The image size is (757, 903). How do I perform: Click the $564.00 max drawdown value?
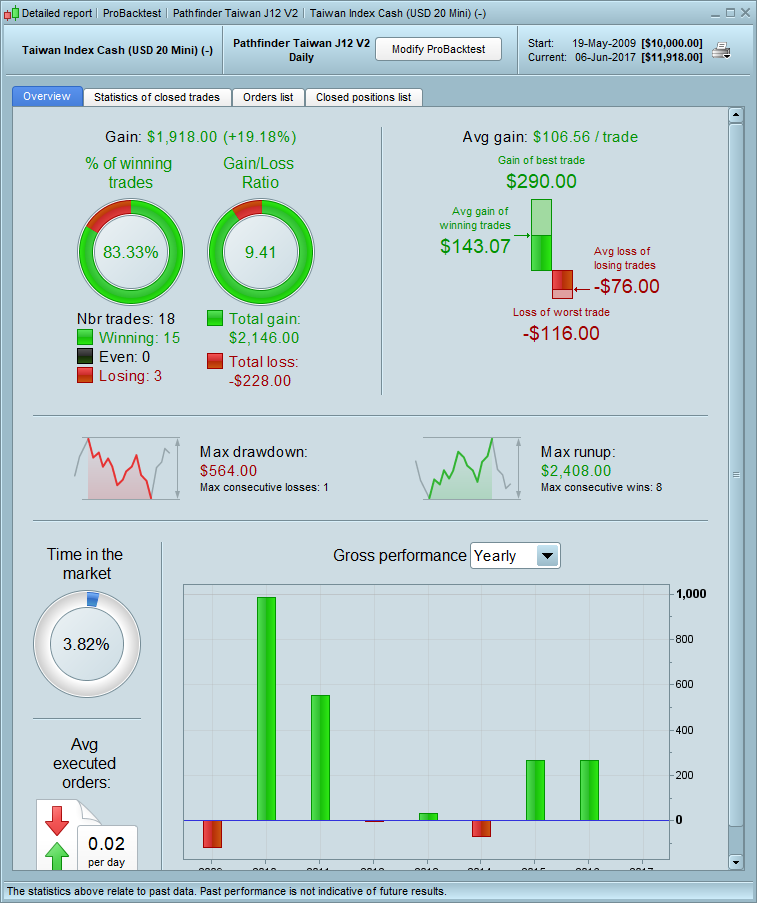click(229, 471)
